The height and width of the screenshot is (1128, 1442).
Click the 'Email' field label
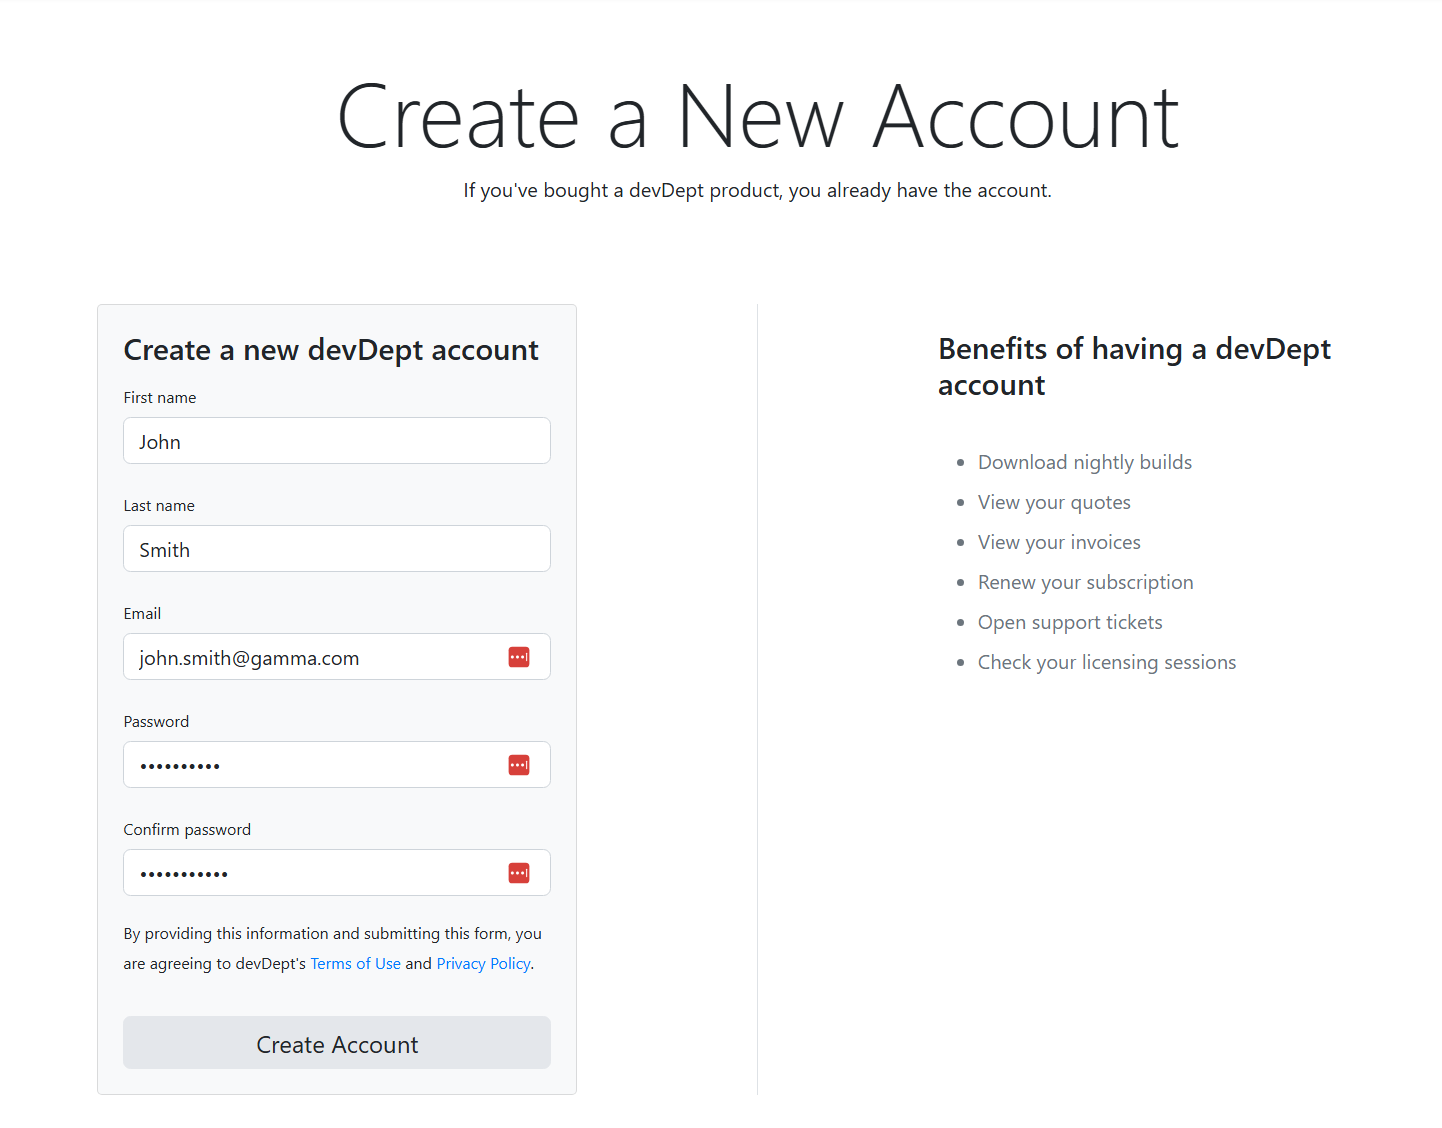click(x=142, y=614)
